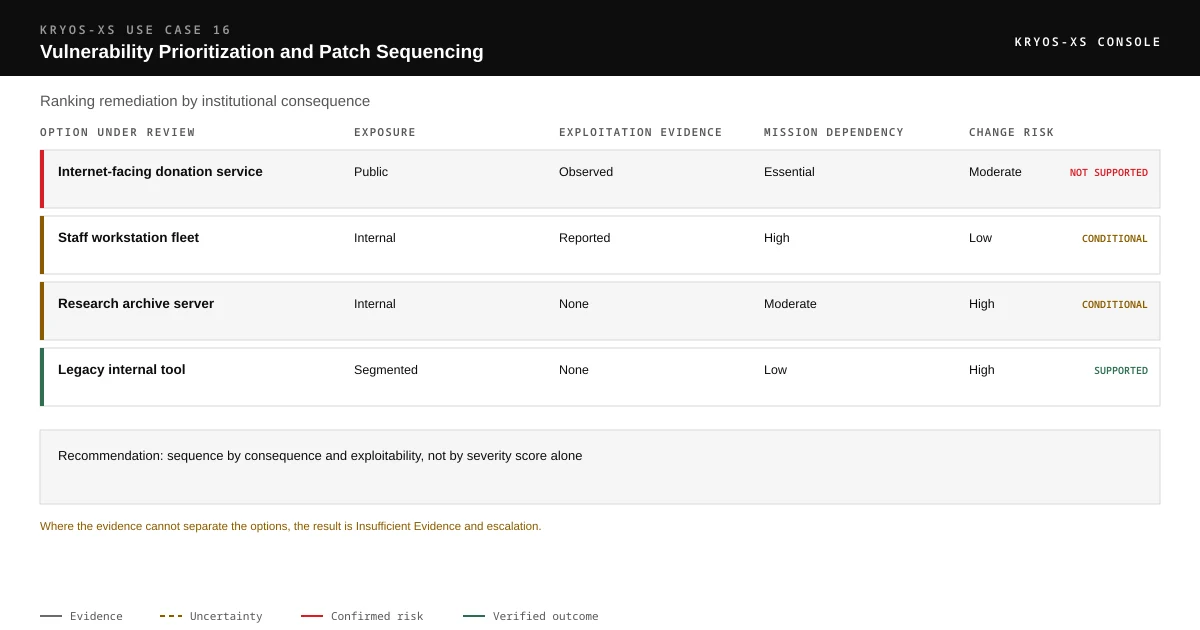Click the Insufficient Evidence escalation note

pos(291,526)
